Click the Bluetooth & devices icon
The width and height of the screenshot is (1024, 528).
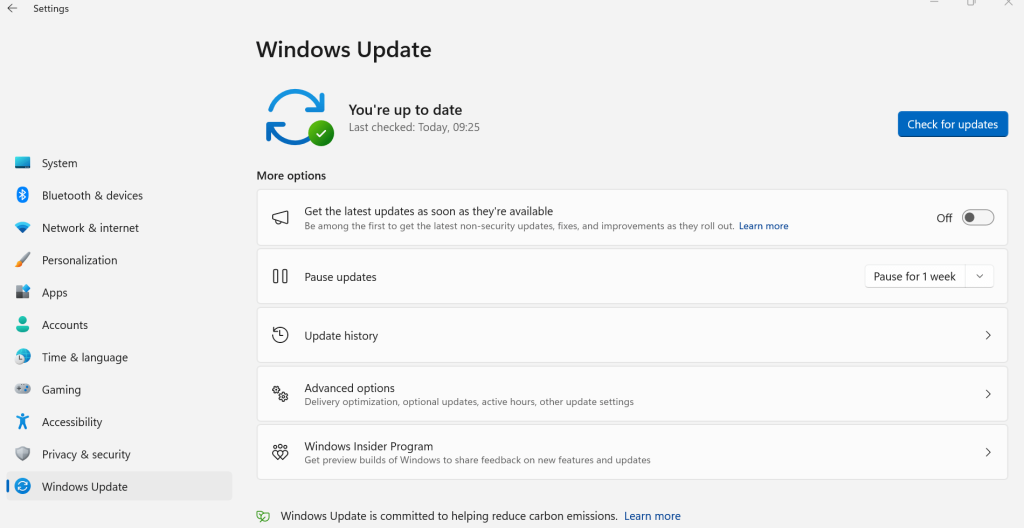[22, 195]
